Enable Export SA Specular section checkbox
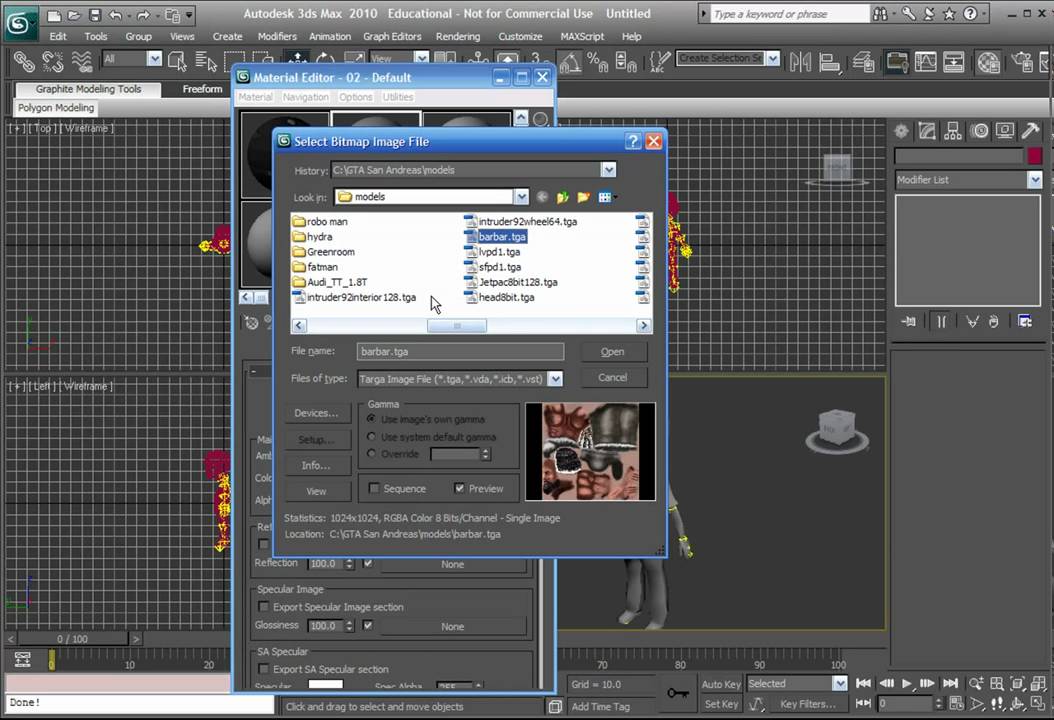This screenshot has height=720, width=1054. click(x=264, y=669)
